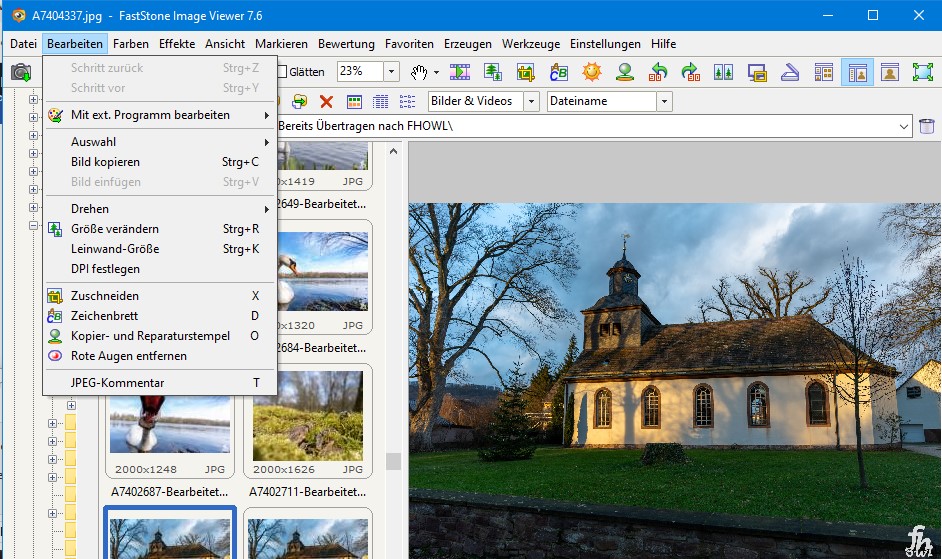942x559 pixels.
Task: Expand the Auswahl submenu
Action: 160,142
